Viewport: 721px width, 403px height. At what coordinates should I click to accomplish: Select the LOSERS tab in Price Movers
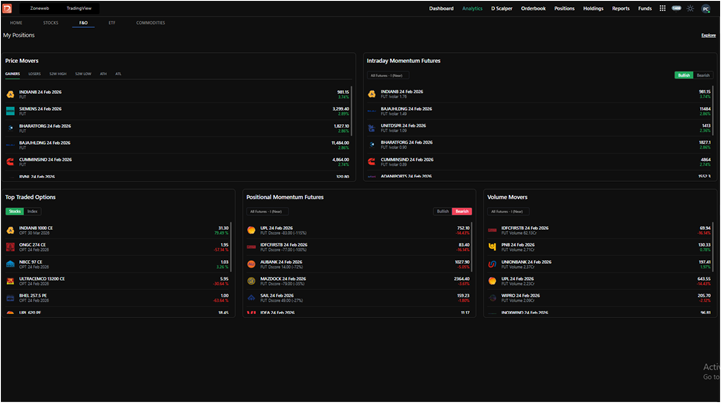(x=34, y=74)
